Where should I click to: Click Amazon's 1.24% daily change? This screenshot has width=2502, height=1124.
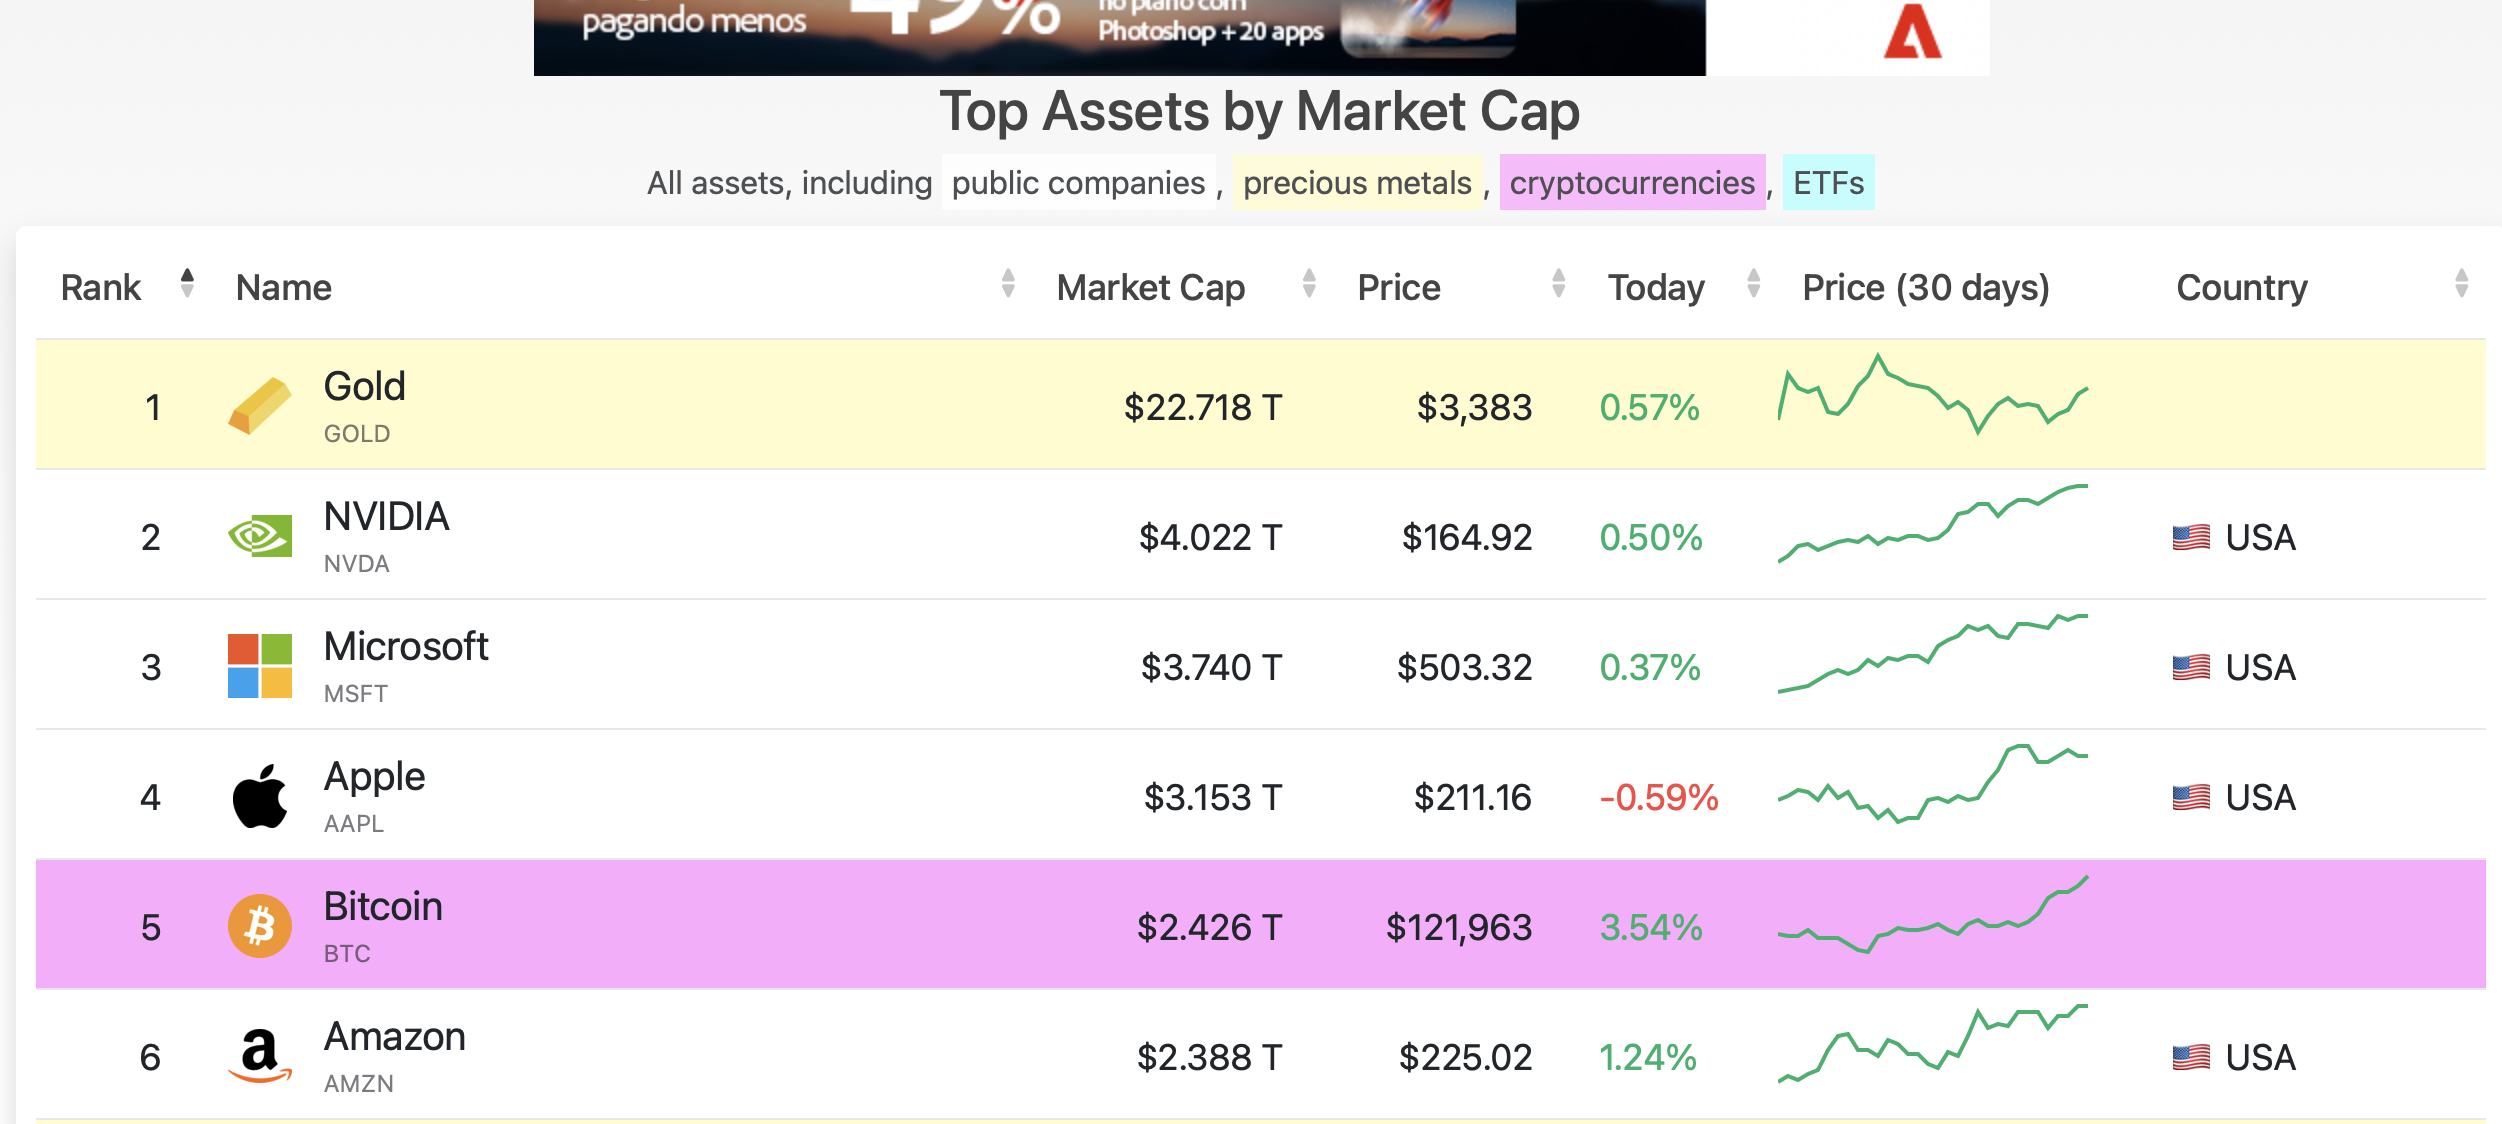1648,1058
